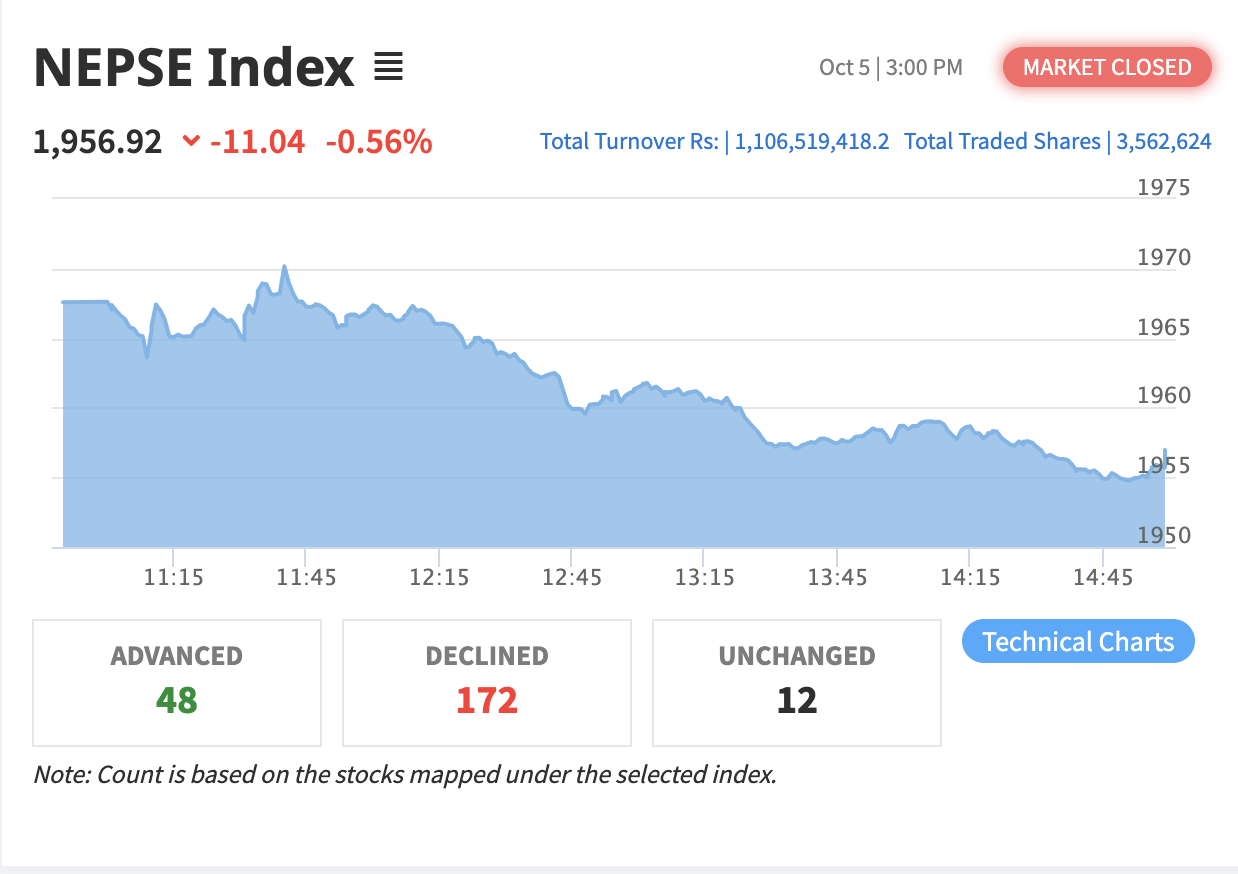This screenshot has height=874, width=1238.
Task: Select the DECLINED stocks count box
Action: point(487,682)
